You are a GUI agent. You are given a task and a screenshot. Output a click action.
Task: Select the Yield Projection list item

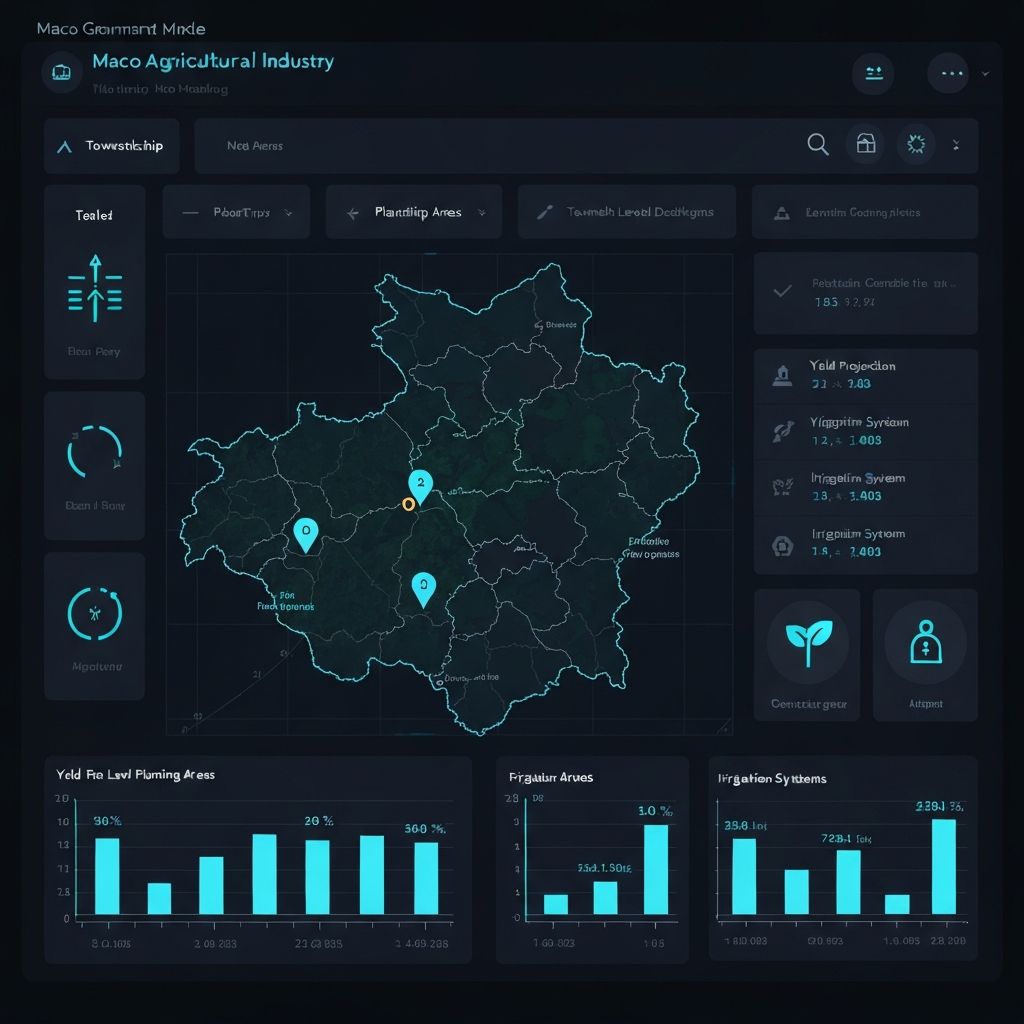tap(865, 375)
